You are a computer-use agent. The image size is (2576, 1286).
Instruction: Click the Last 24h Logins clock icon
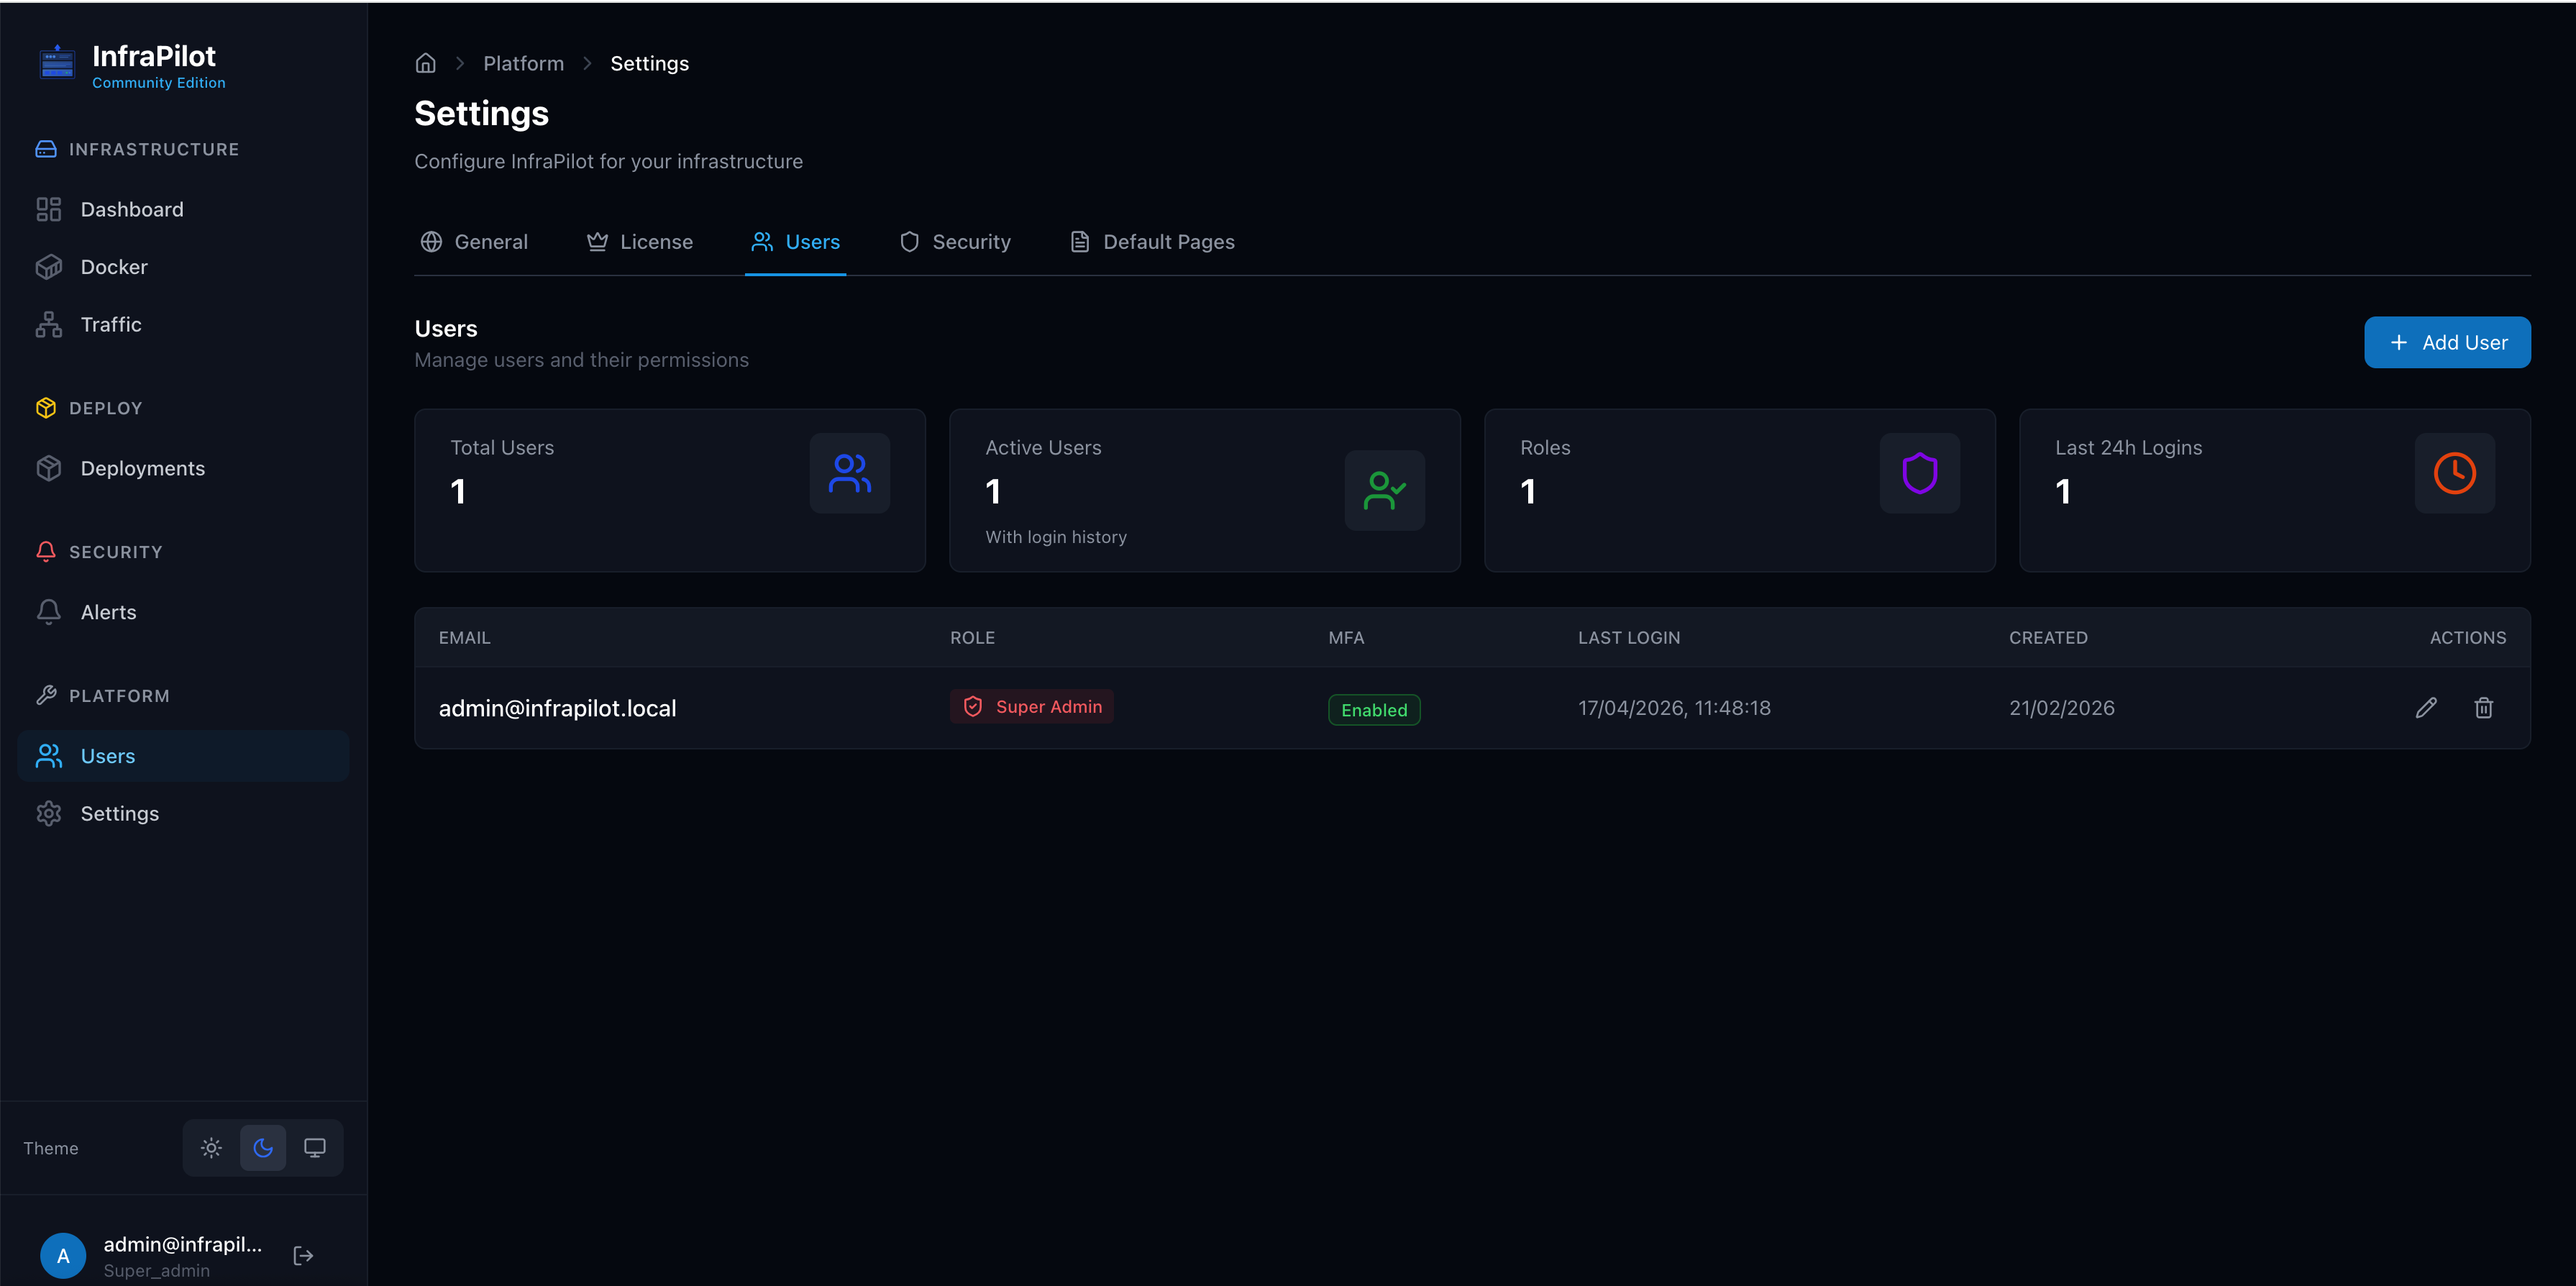2455,473
